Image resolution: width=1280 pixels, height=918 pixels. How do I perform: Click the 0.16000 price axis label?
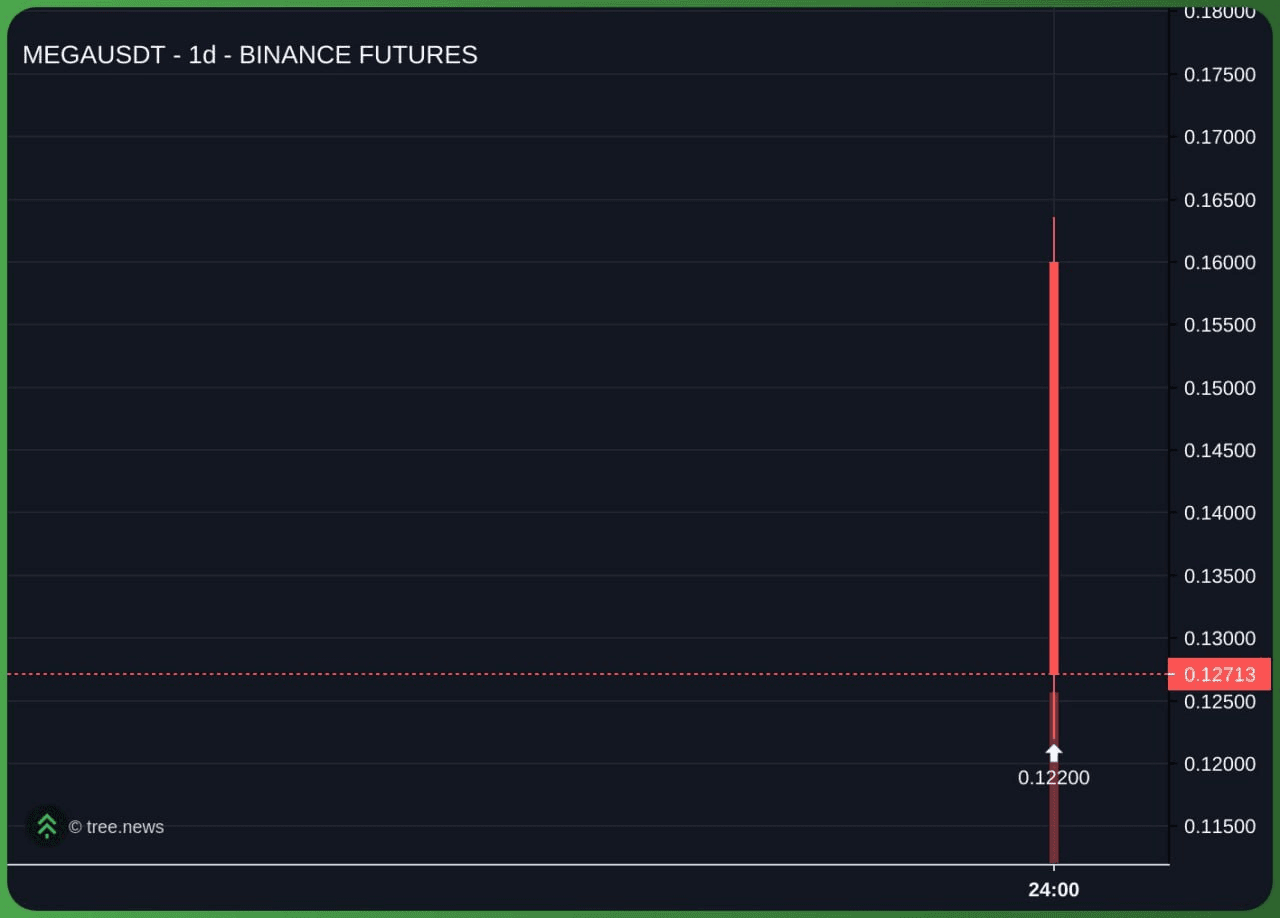tap(1219, 262)
